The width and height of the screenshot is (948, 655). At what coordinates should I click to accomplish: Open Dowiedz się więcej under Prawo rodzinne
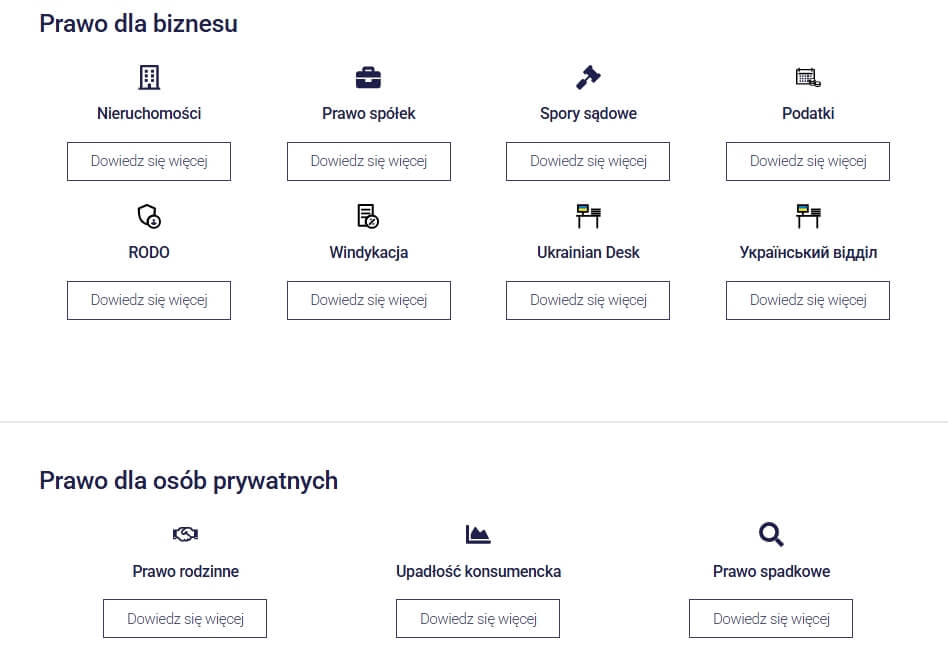point(185,618)
